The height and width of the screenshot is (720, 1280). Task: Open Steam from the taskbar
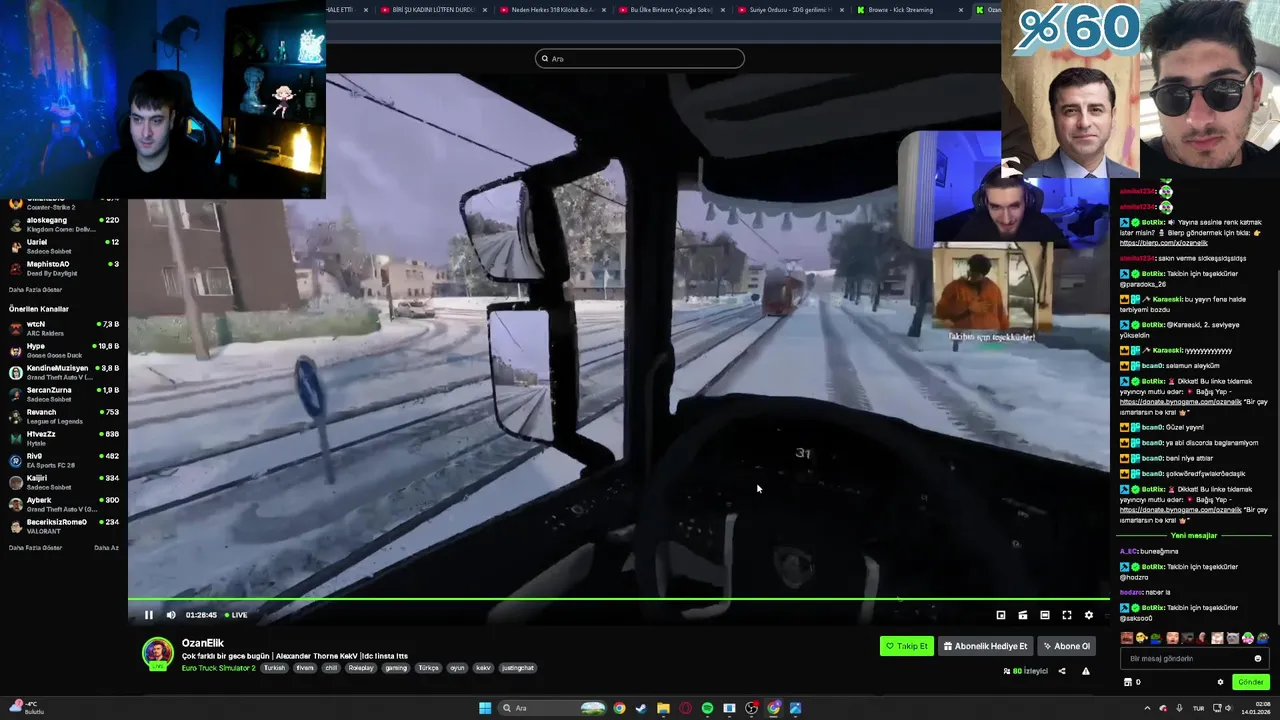tap(641, 708)
